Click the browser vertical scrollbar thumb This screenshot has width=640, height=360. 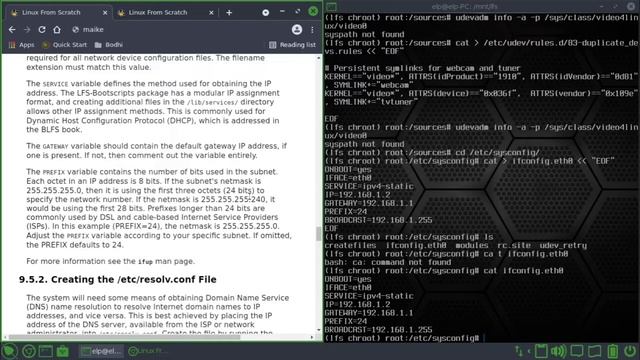[x=318, y=234]
